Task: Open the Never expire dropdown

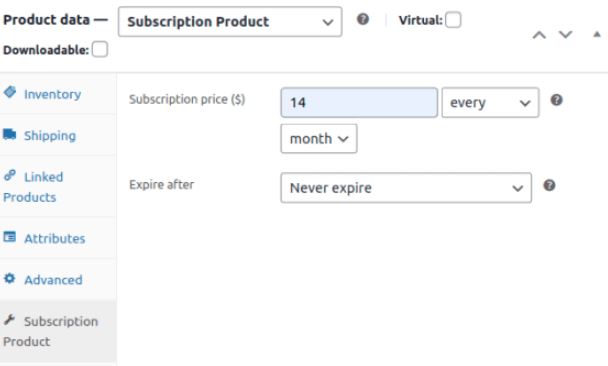Action: [x=406, y=188]
